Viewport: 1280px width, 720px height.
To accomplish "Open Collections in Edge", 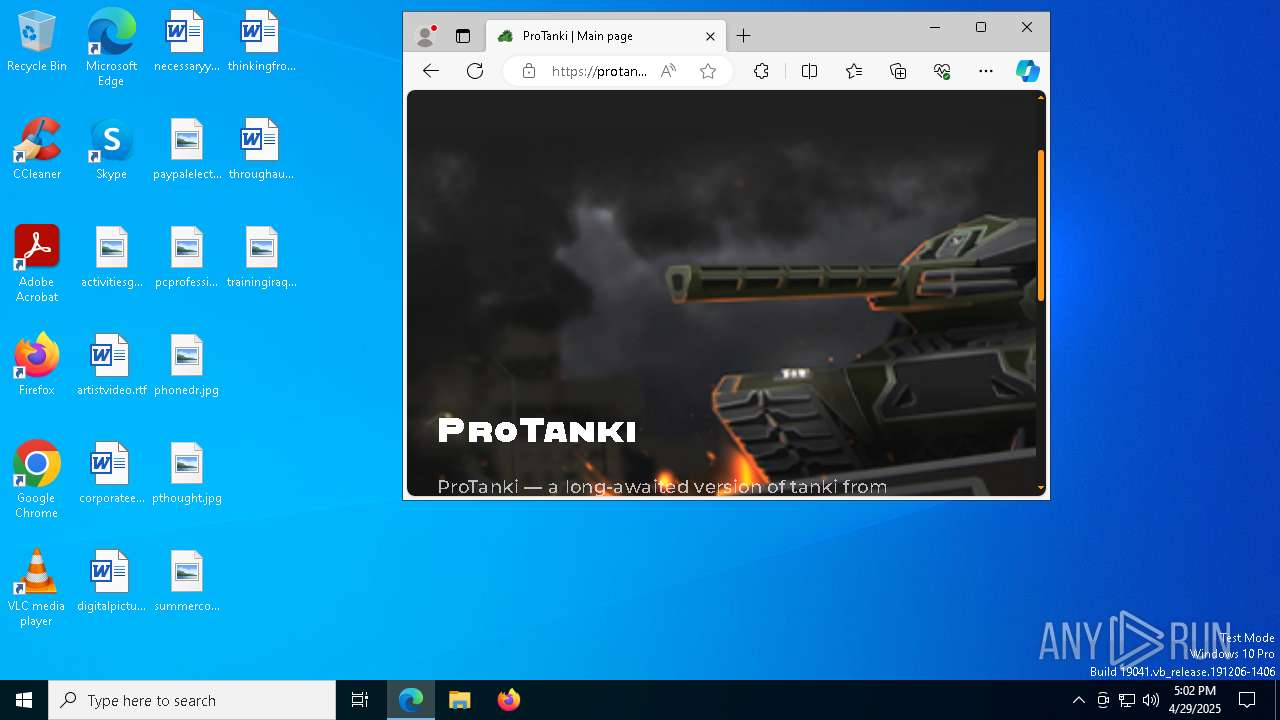I will [x=898, y=71].
